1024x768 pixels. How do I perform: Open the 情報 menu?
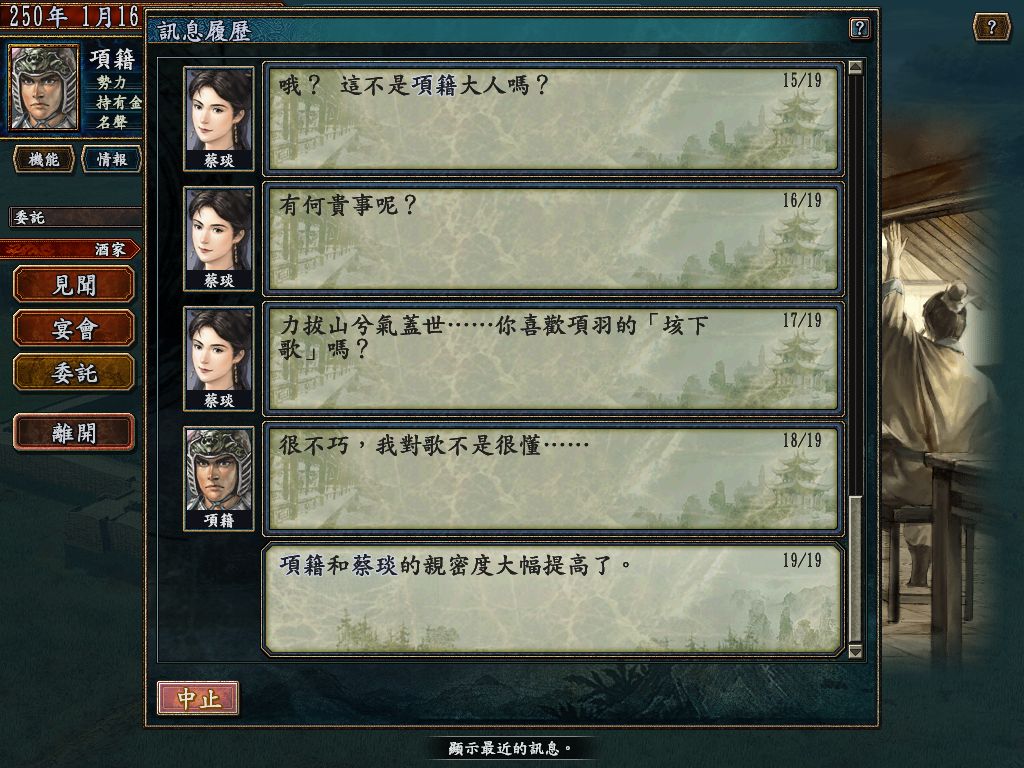pyautogui.click(x=112, y=159)
